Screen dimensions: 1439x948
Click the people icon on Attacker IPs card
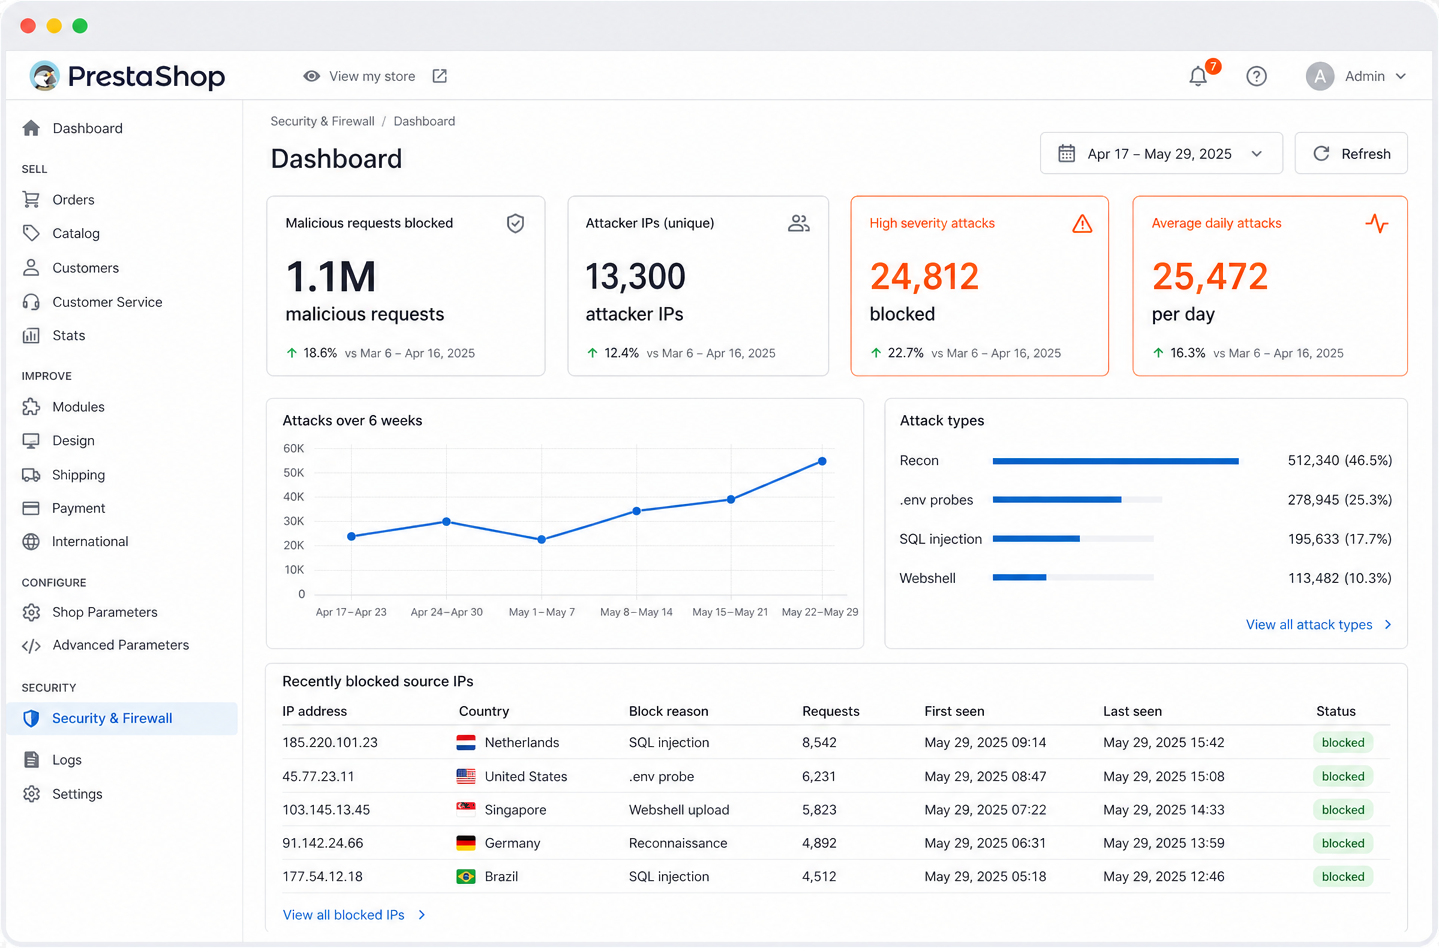point(798,223)
